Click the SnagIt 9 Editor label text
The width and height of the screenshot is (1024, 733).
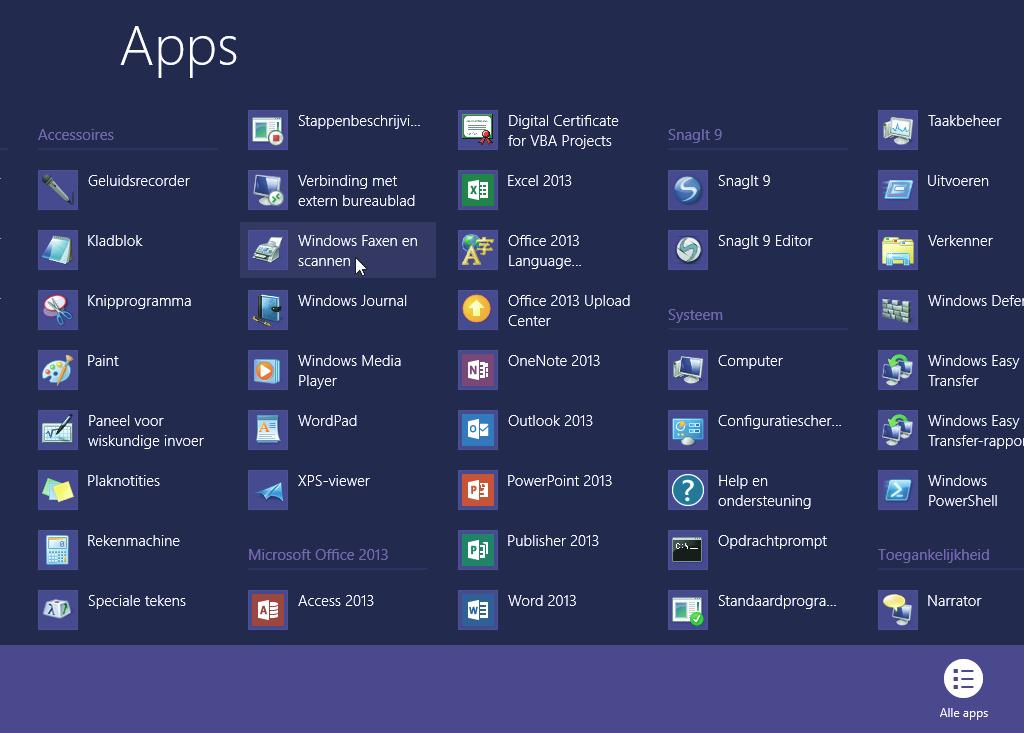[x=765, y=240]
